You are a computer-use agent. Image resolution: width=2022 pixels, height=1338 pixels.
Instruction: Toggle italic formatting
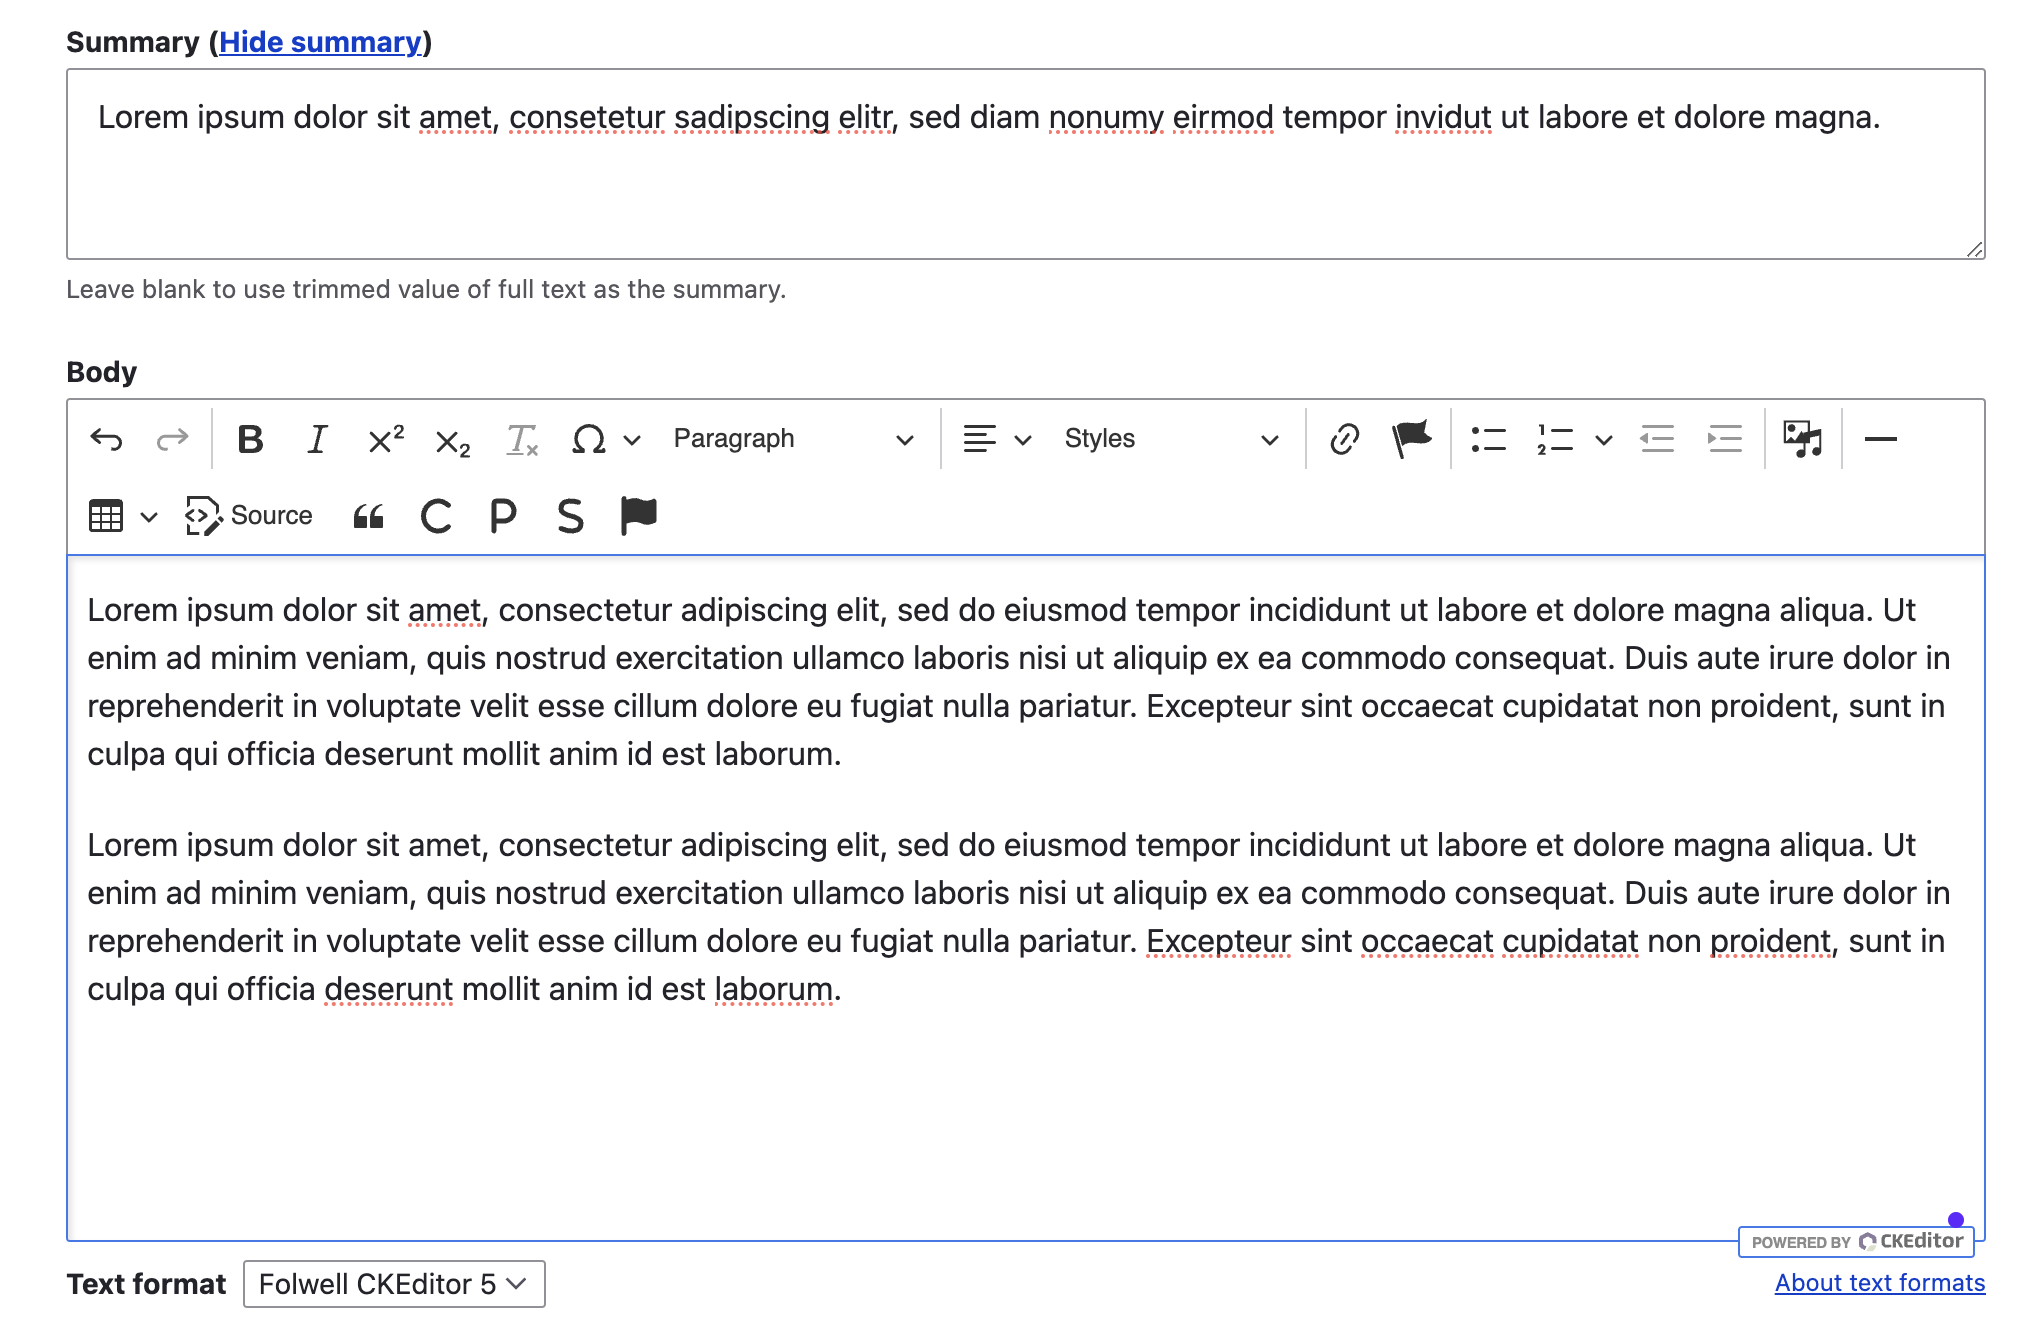click(317, 439)
